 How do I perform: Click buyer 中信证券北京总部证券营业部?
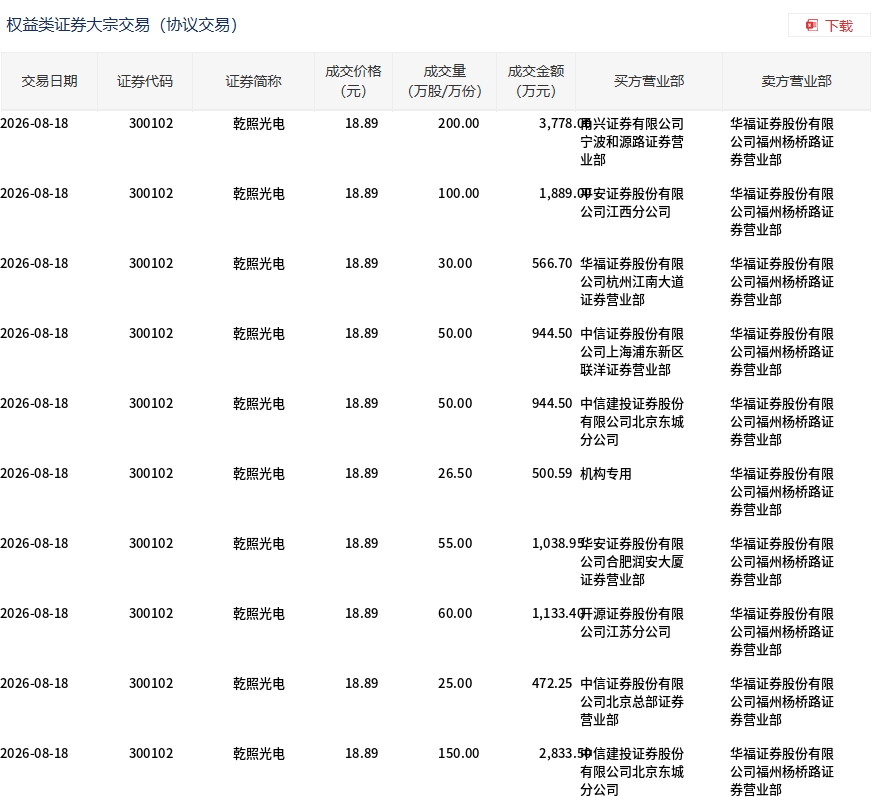tap(632, 702)
